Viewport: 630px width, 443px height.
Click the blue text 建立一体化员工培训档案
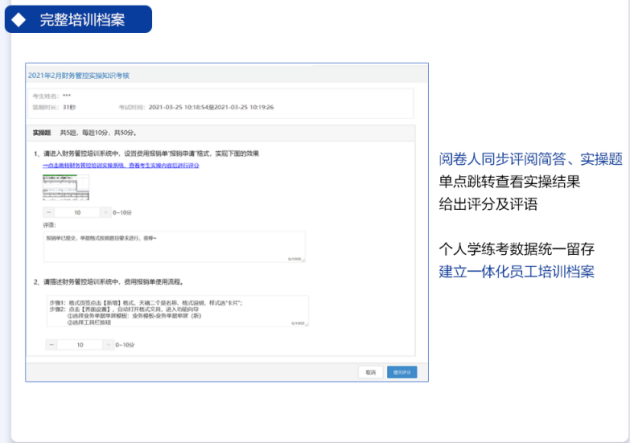(517, 272)
